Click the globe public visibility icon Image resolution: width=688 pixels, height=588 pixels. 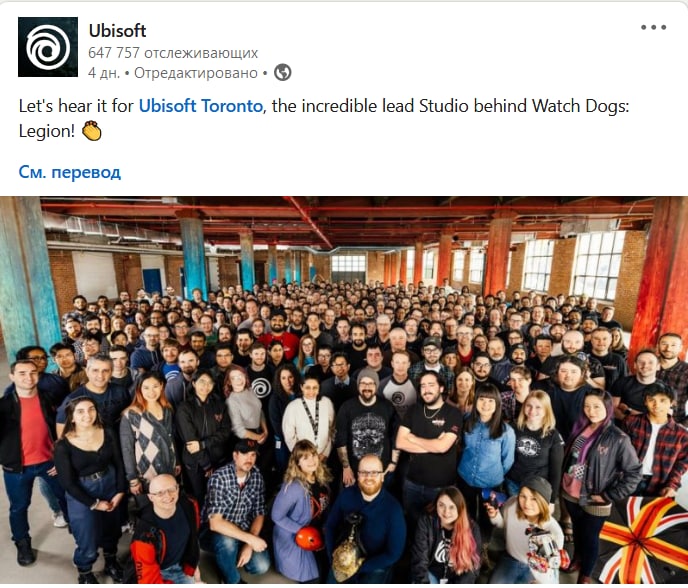(283, 72)
